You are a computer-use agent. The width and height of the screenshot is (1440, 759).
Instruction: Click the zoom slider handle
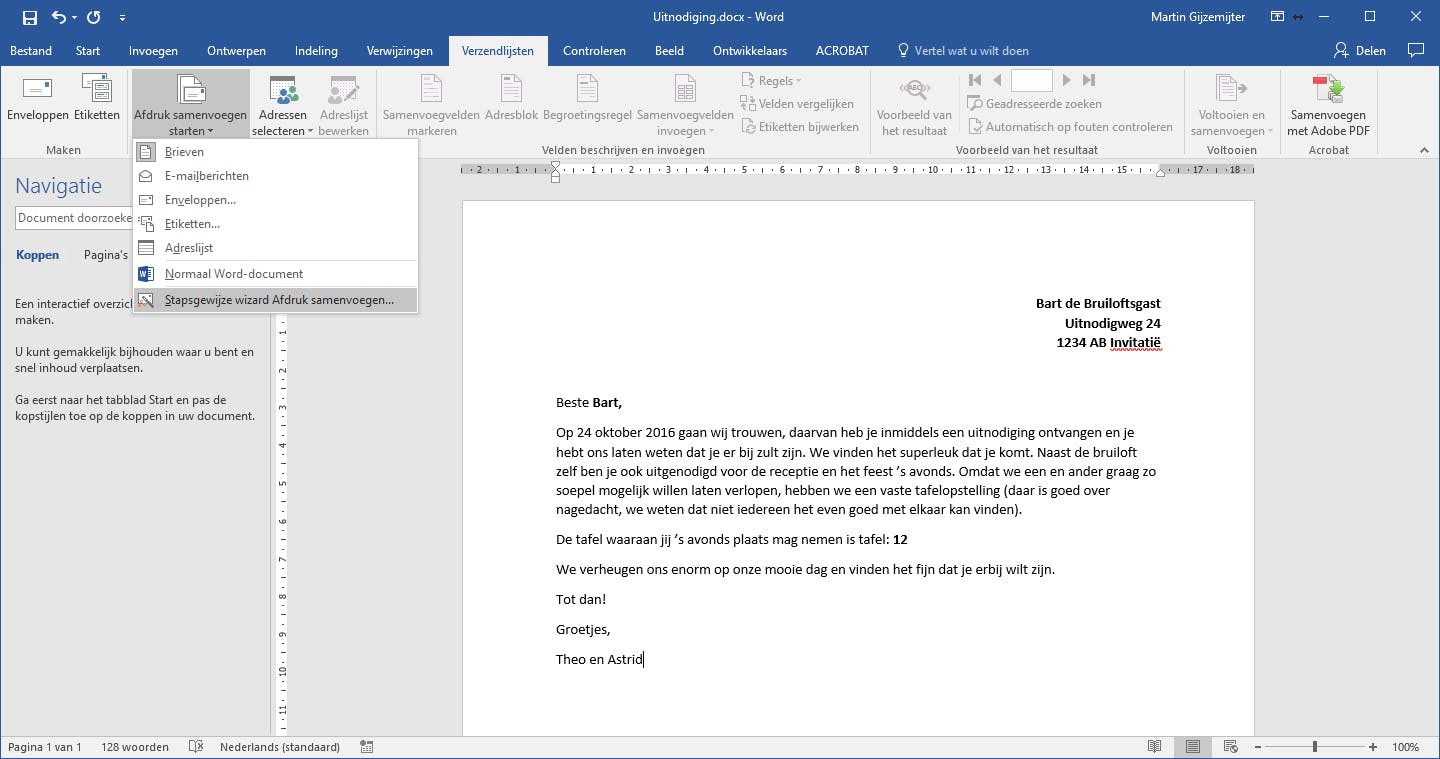point(1314,747)
